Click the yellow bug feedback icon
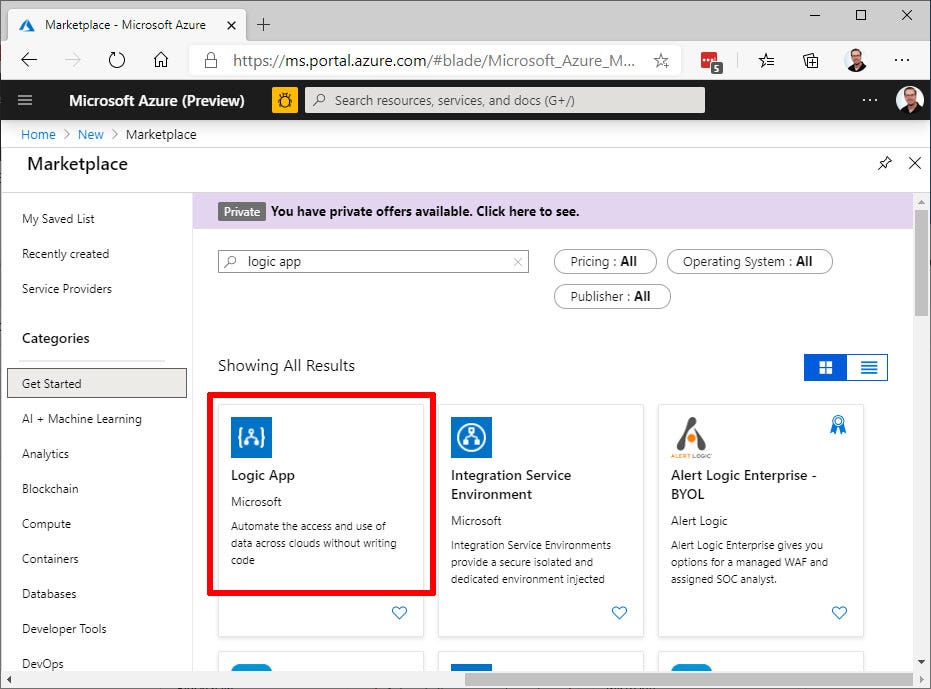 pyautogui.click(x=285, y=100)
